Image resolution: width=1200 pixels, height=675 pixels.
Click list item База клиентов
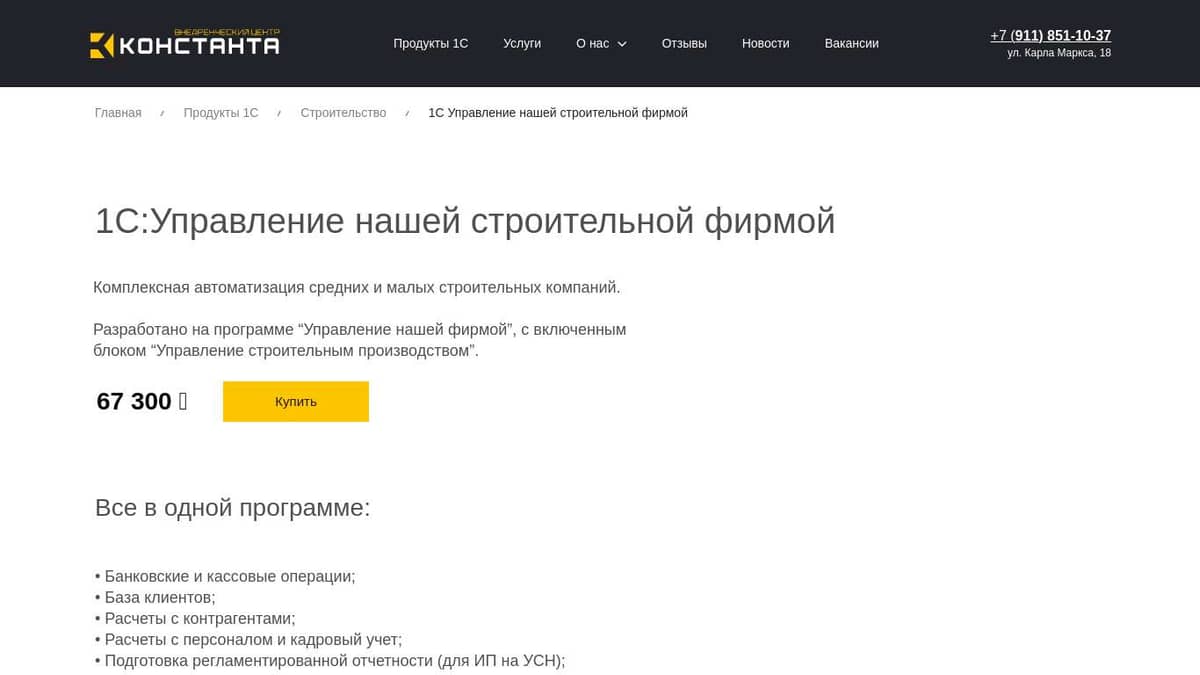pyautogui.click(x=155, y=597)
